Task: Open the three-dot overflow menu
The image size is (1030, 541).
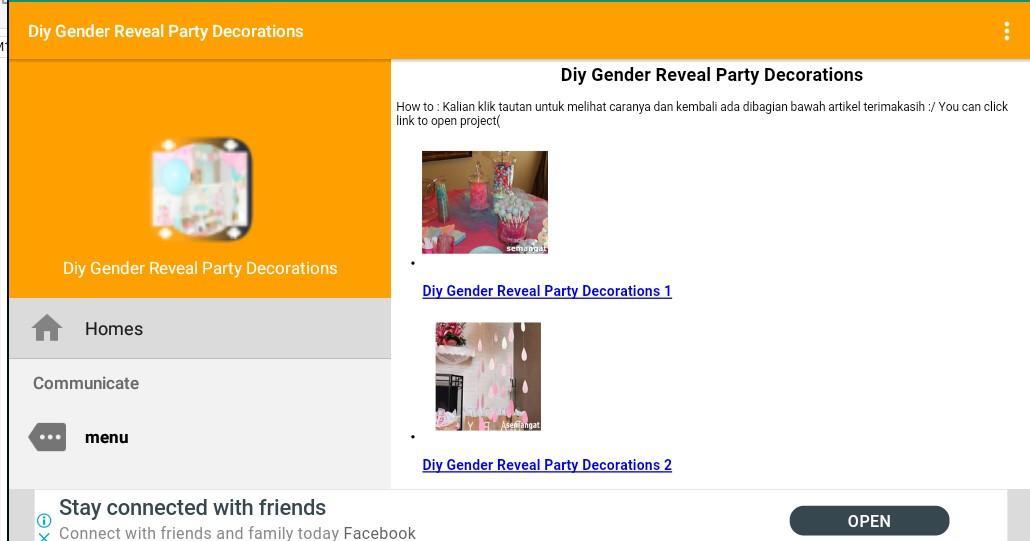Action: coord(1006,31)
